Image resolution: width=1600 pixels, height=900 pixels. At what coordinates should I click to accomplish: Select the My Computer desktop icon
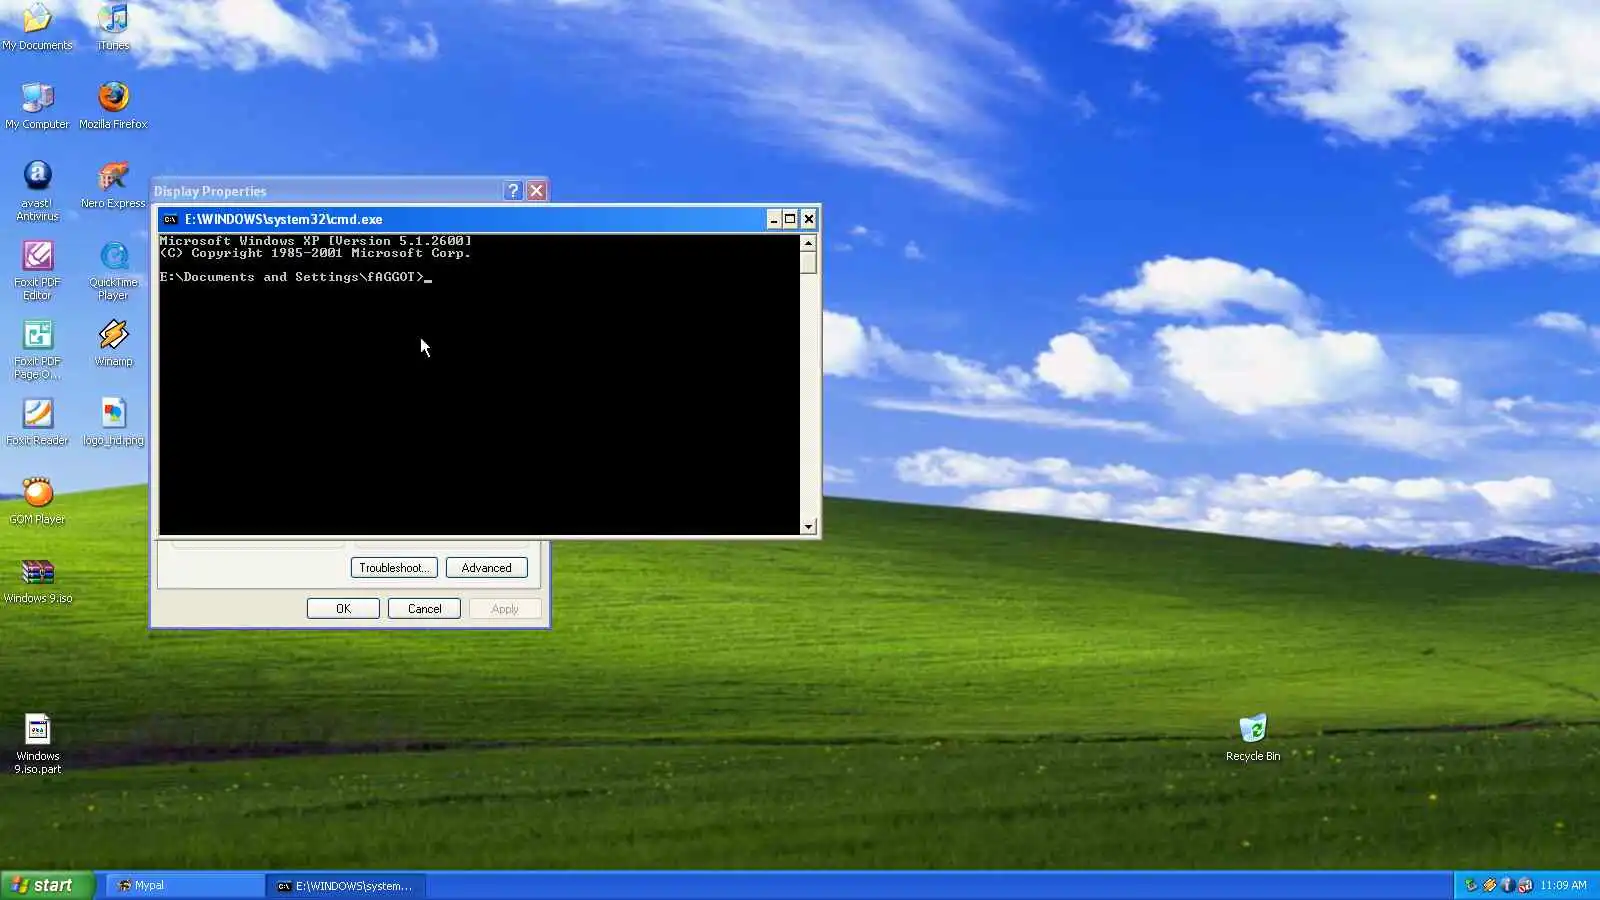[x=37, y=104]
